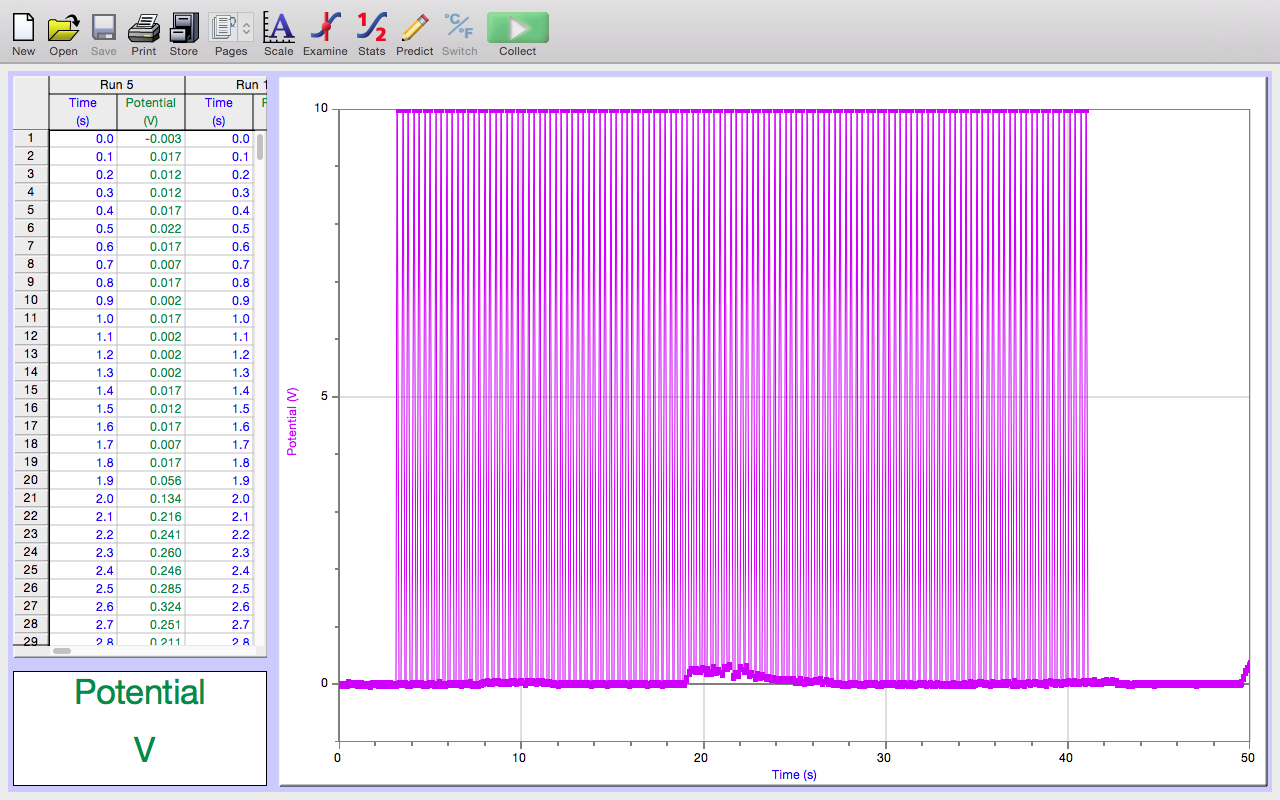Image resolution: width=1280 pixels, height=800 pixels.
Task: Click the data table vertical scrollbar
Action: click(x=260, y=148)
